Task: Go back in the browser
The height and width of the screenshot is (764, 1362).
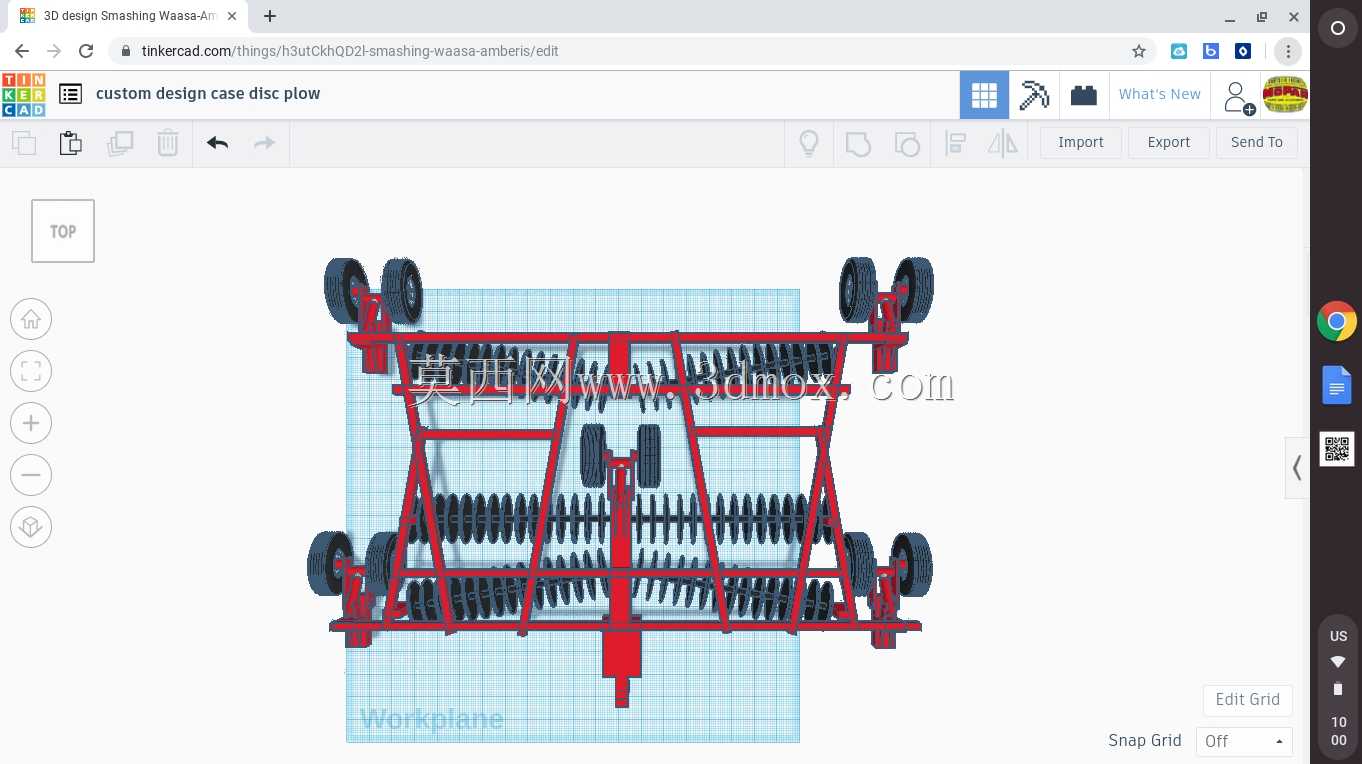Action: [22, 51]
